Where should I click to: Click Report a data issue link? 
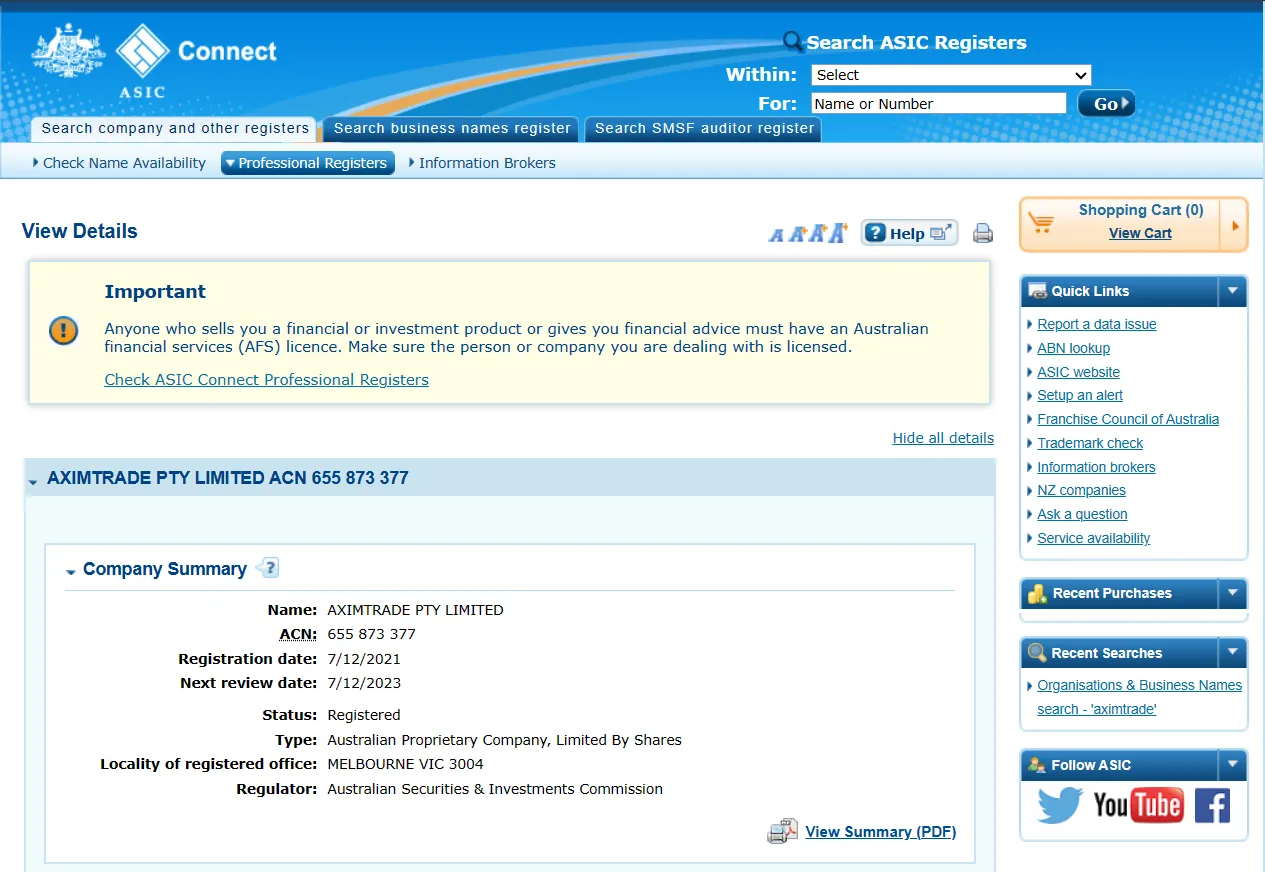(1096, 324)
